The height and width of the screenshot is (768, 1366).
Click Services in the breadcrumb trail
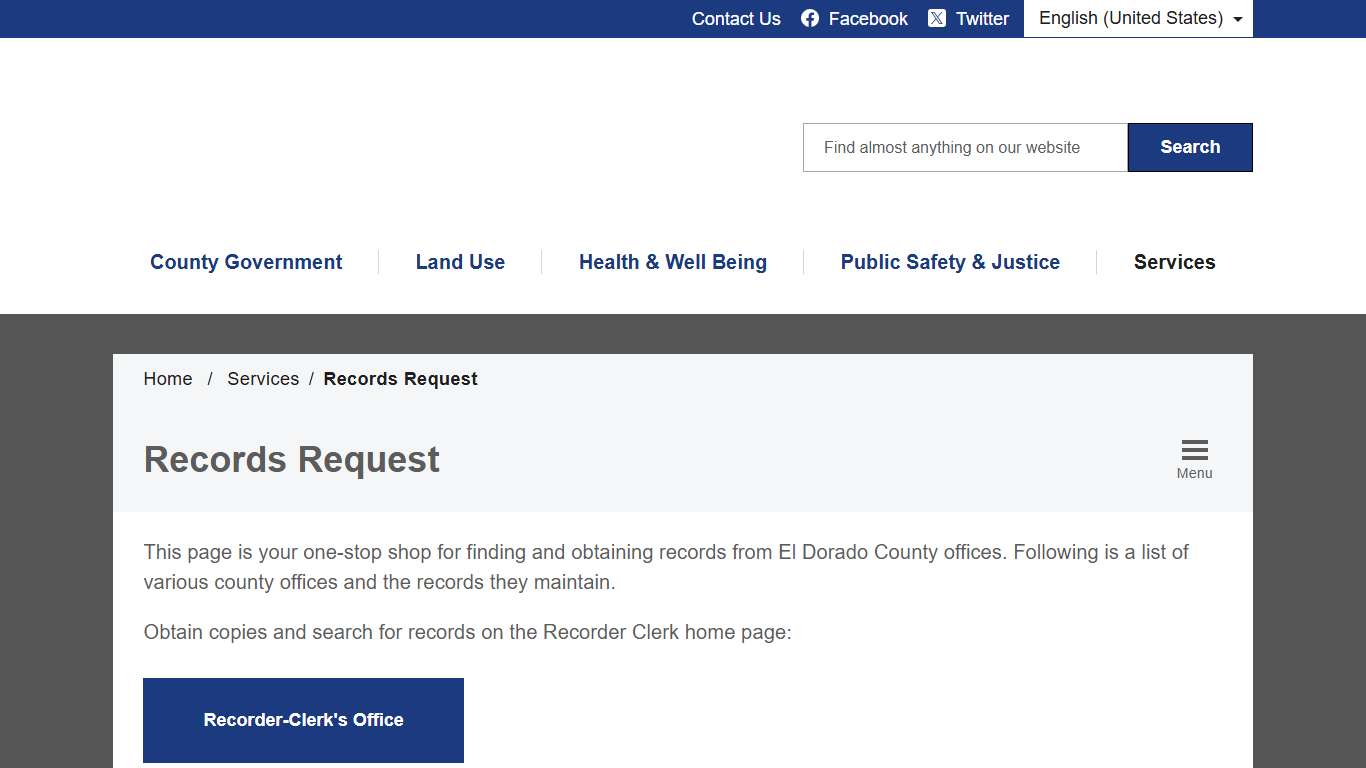(x=263, y=379)
